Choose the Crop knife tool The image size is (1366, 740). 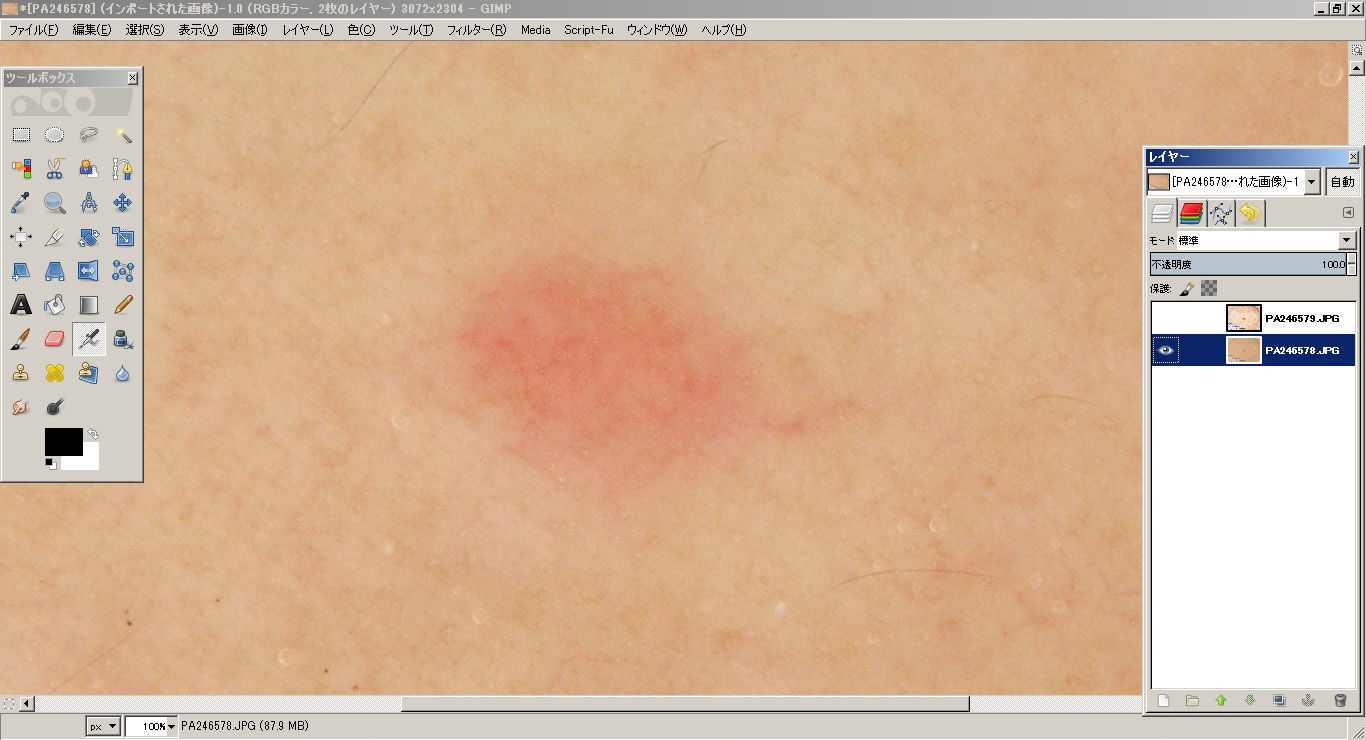click(55, 237)
